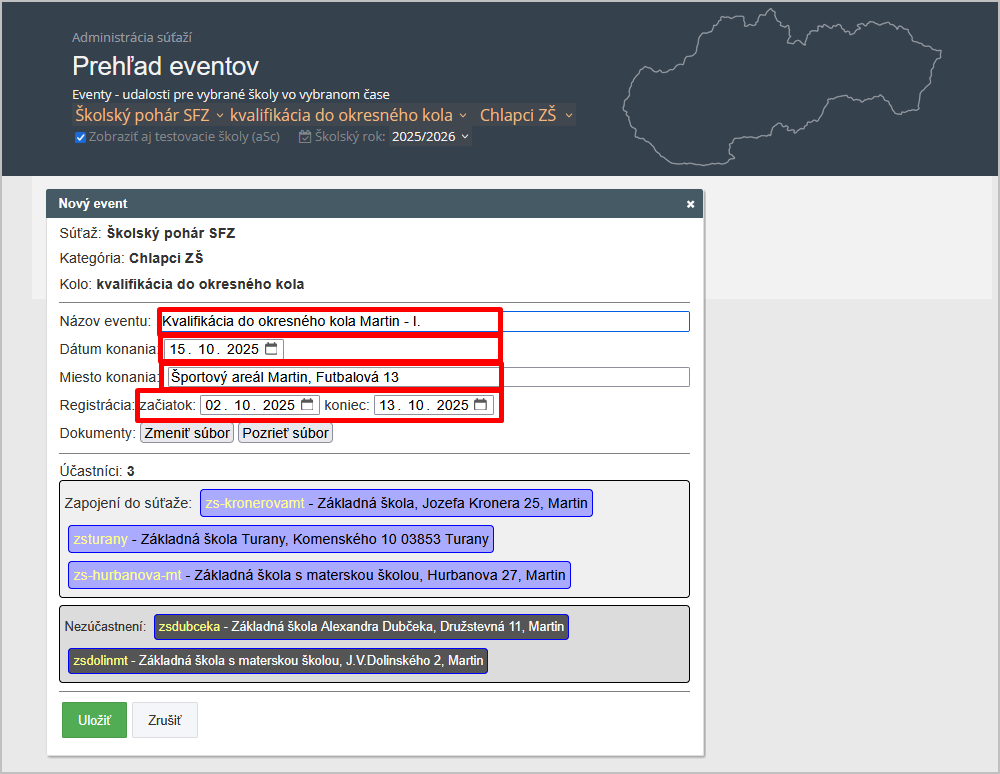Viewport: 1000px width, 774px height.
Task: Select zsturany school tag
Action: point(280,539)
